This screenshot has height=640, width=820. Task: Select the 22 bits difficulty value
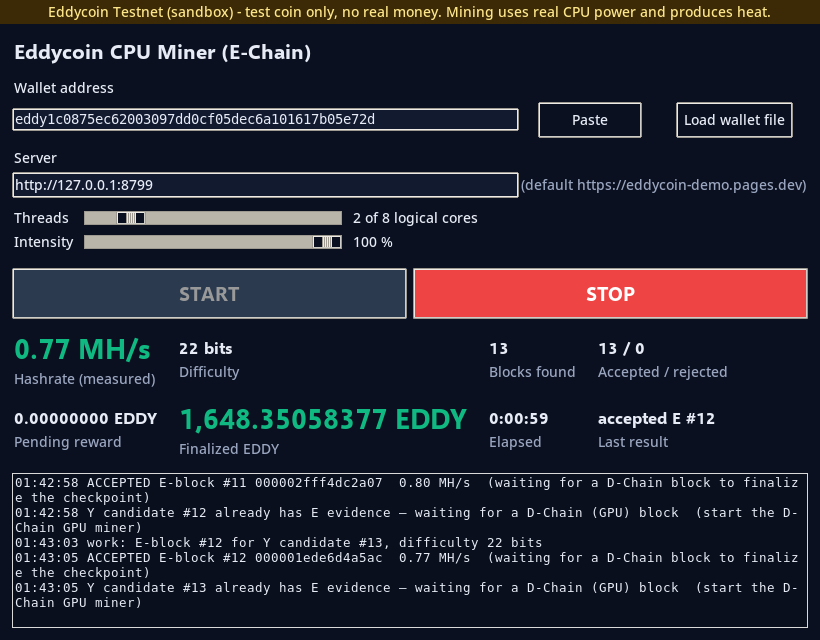[206, 349]
